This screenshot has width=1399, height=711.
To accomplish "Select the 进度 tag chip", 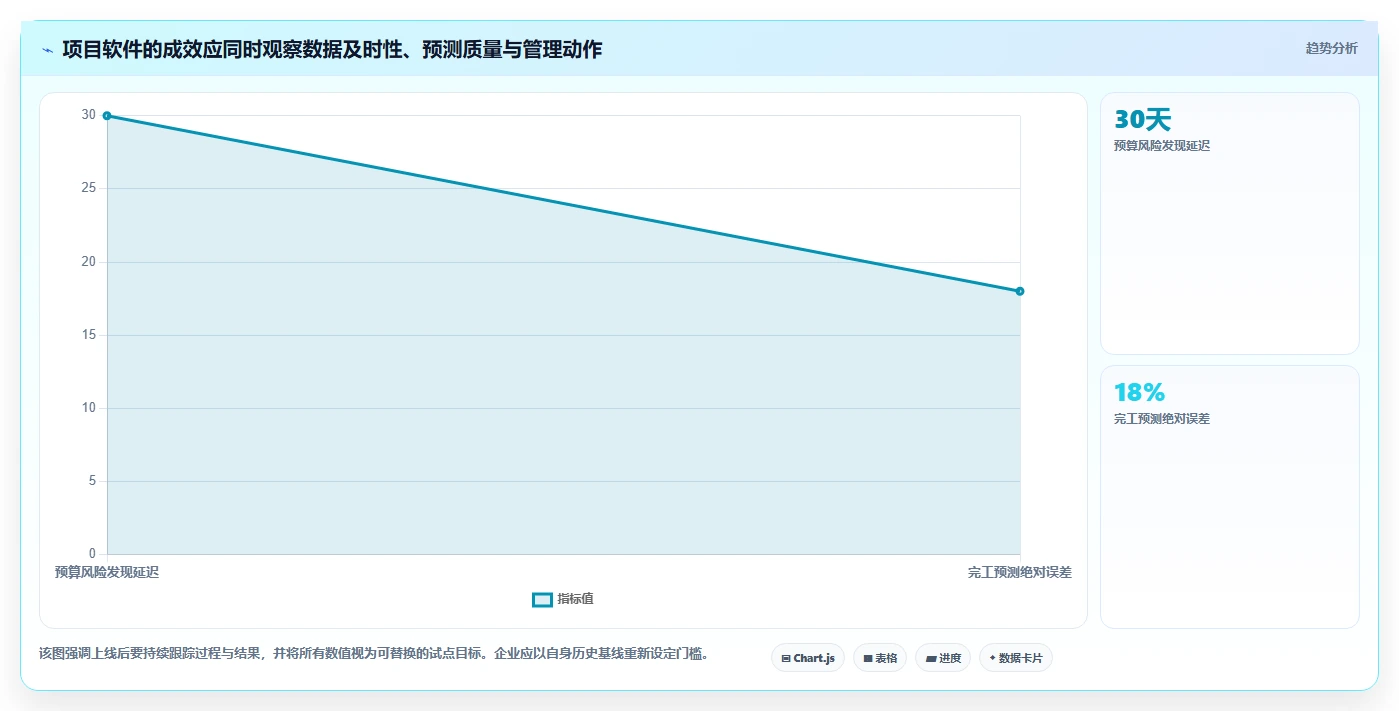I will (943, 658).
